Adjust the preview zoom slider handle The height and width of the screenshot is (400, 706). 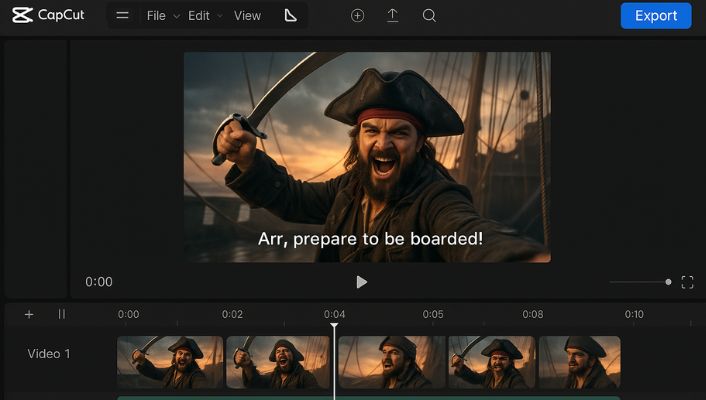coord(668,282)
